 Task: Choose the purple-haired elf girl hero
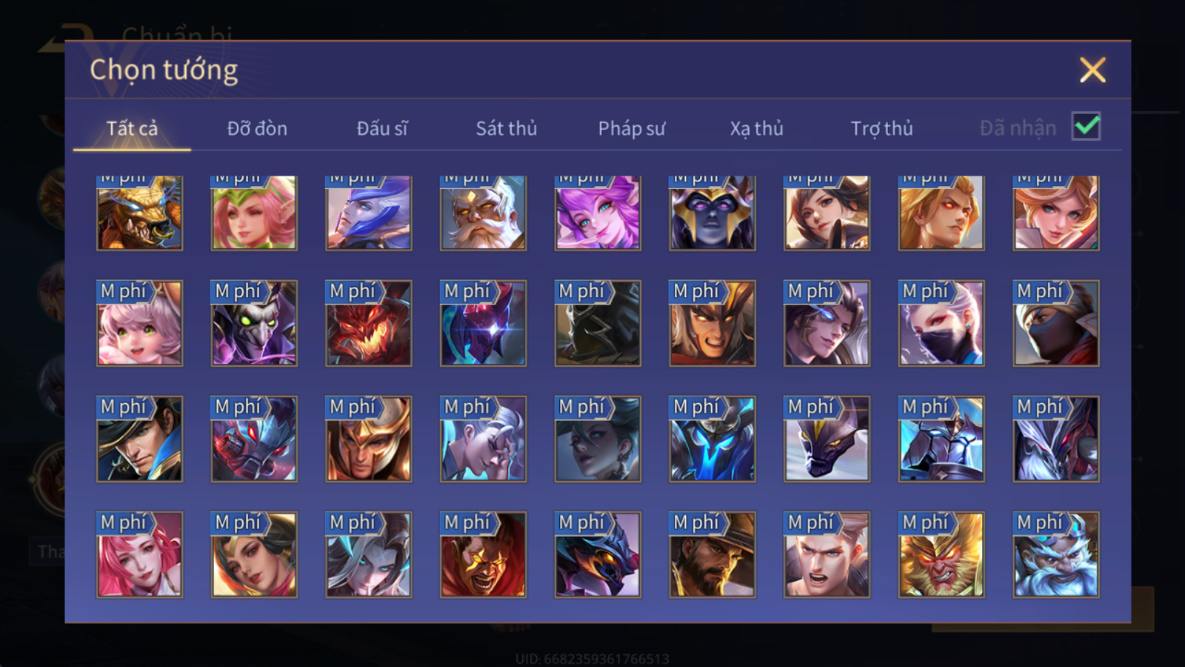coord(598,212)
